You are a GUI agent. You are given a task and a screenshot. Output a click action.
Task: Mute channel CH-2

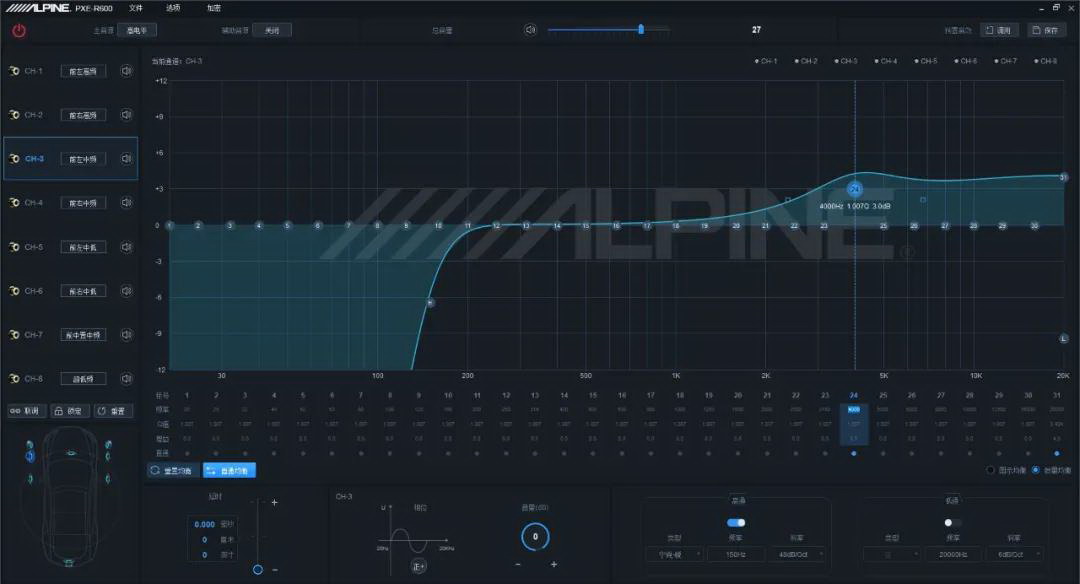pyautogui.click(x=126, y=115)
